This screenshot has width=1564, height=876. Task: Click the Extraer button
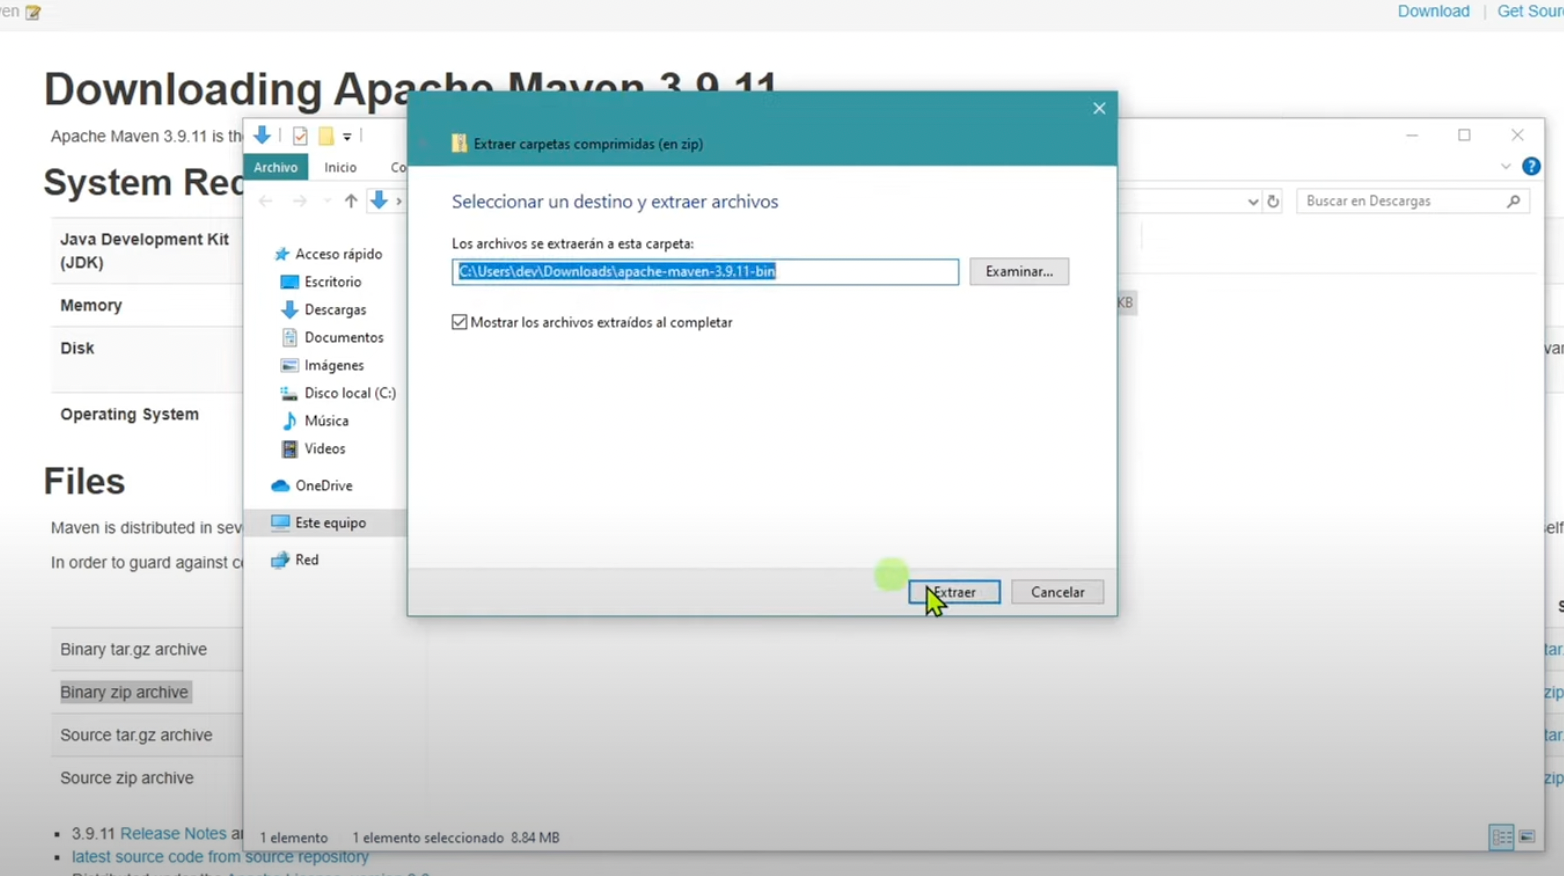(x=954, y=592)
